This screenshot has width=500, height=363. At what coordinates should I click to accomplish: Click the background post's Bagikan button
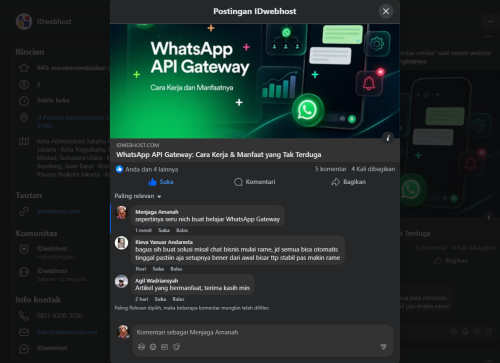(451, 261)
